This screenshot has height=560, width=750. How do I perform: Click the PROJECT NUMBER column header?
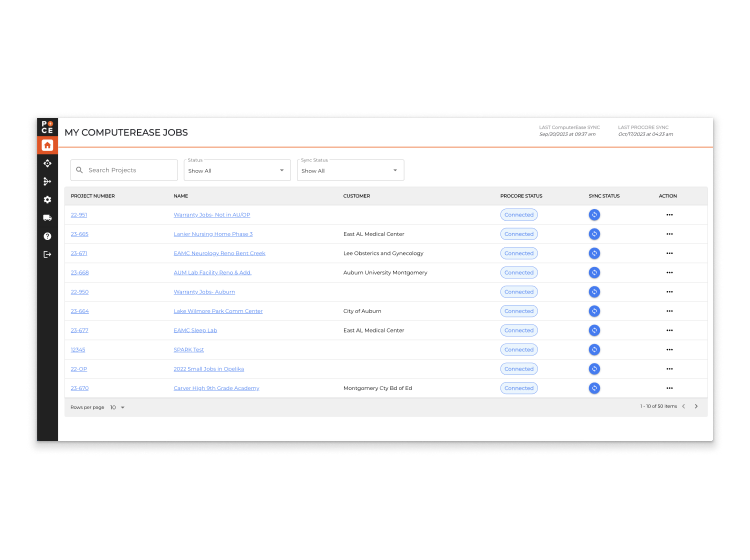click(x=93, y=196)
